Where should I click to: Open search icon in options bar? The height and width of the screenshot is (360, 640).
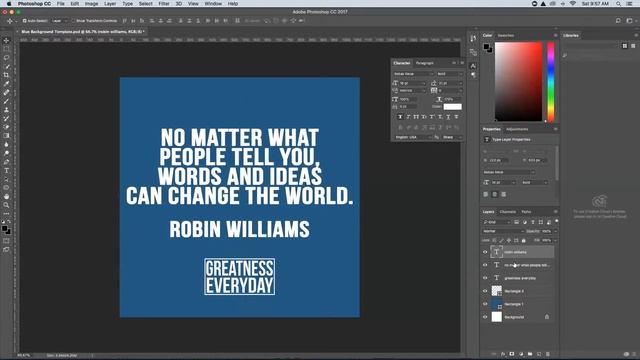618,20
